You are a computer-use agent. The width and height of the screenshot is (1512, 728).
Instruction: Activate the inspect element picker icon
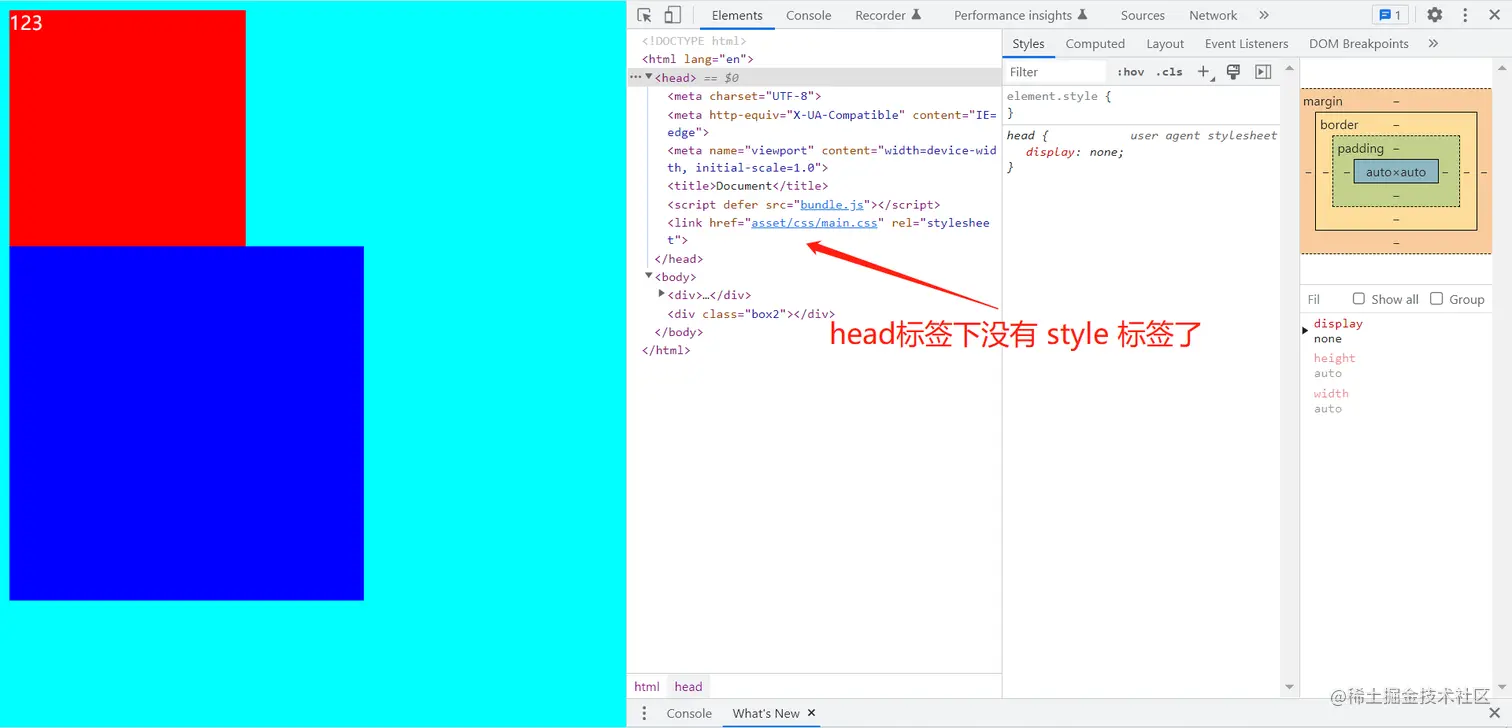tap(644, 15)
